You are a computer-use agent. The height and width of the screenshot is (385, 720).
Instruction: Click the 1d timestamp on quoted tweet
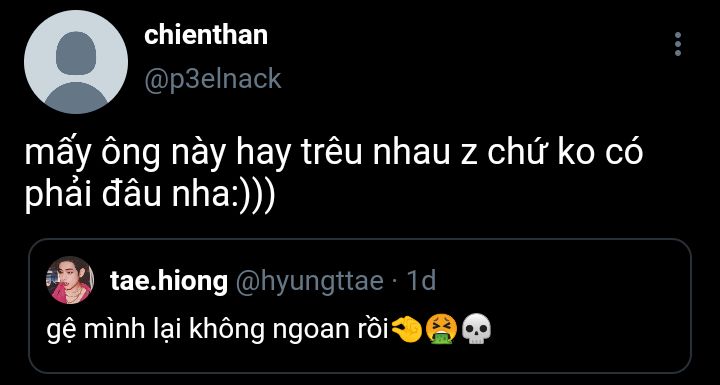422,280
